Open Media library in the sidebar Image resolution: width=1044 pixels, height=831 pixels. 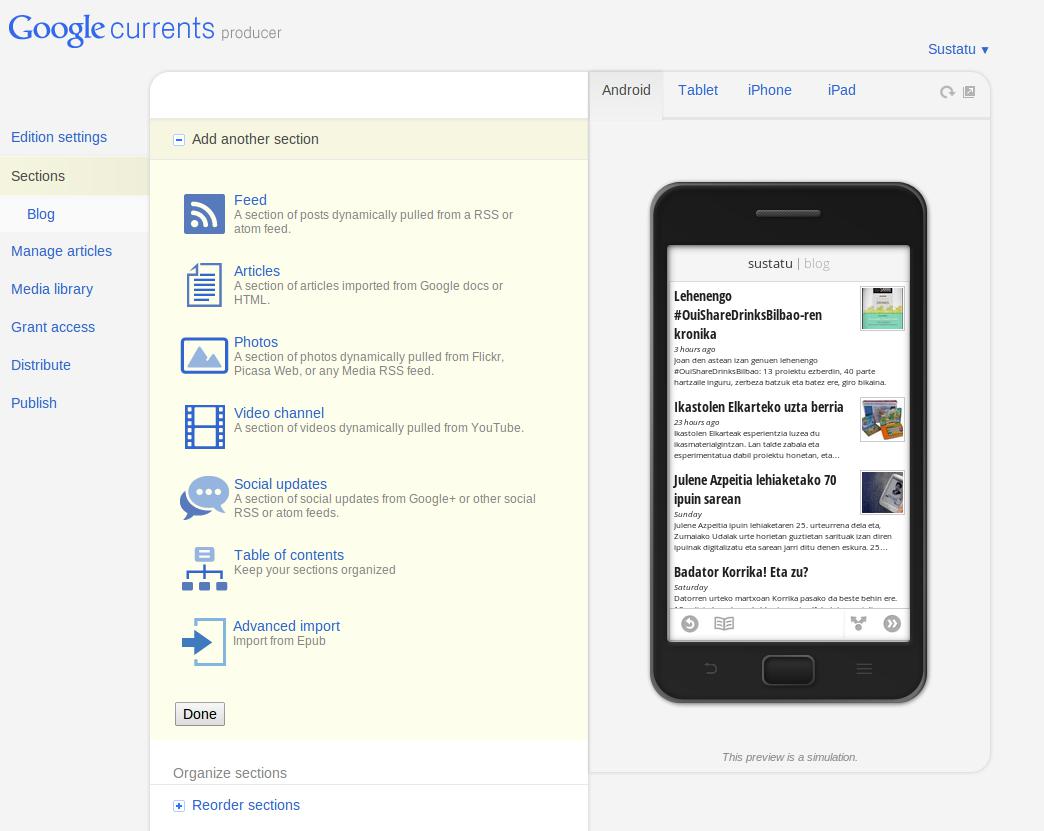(52, 289)
